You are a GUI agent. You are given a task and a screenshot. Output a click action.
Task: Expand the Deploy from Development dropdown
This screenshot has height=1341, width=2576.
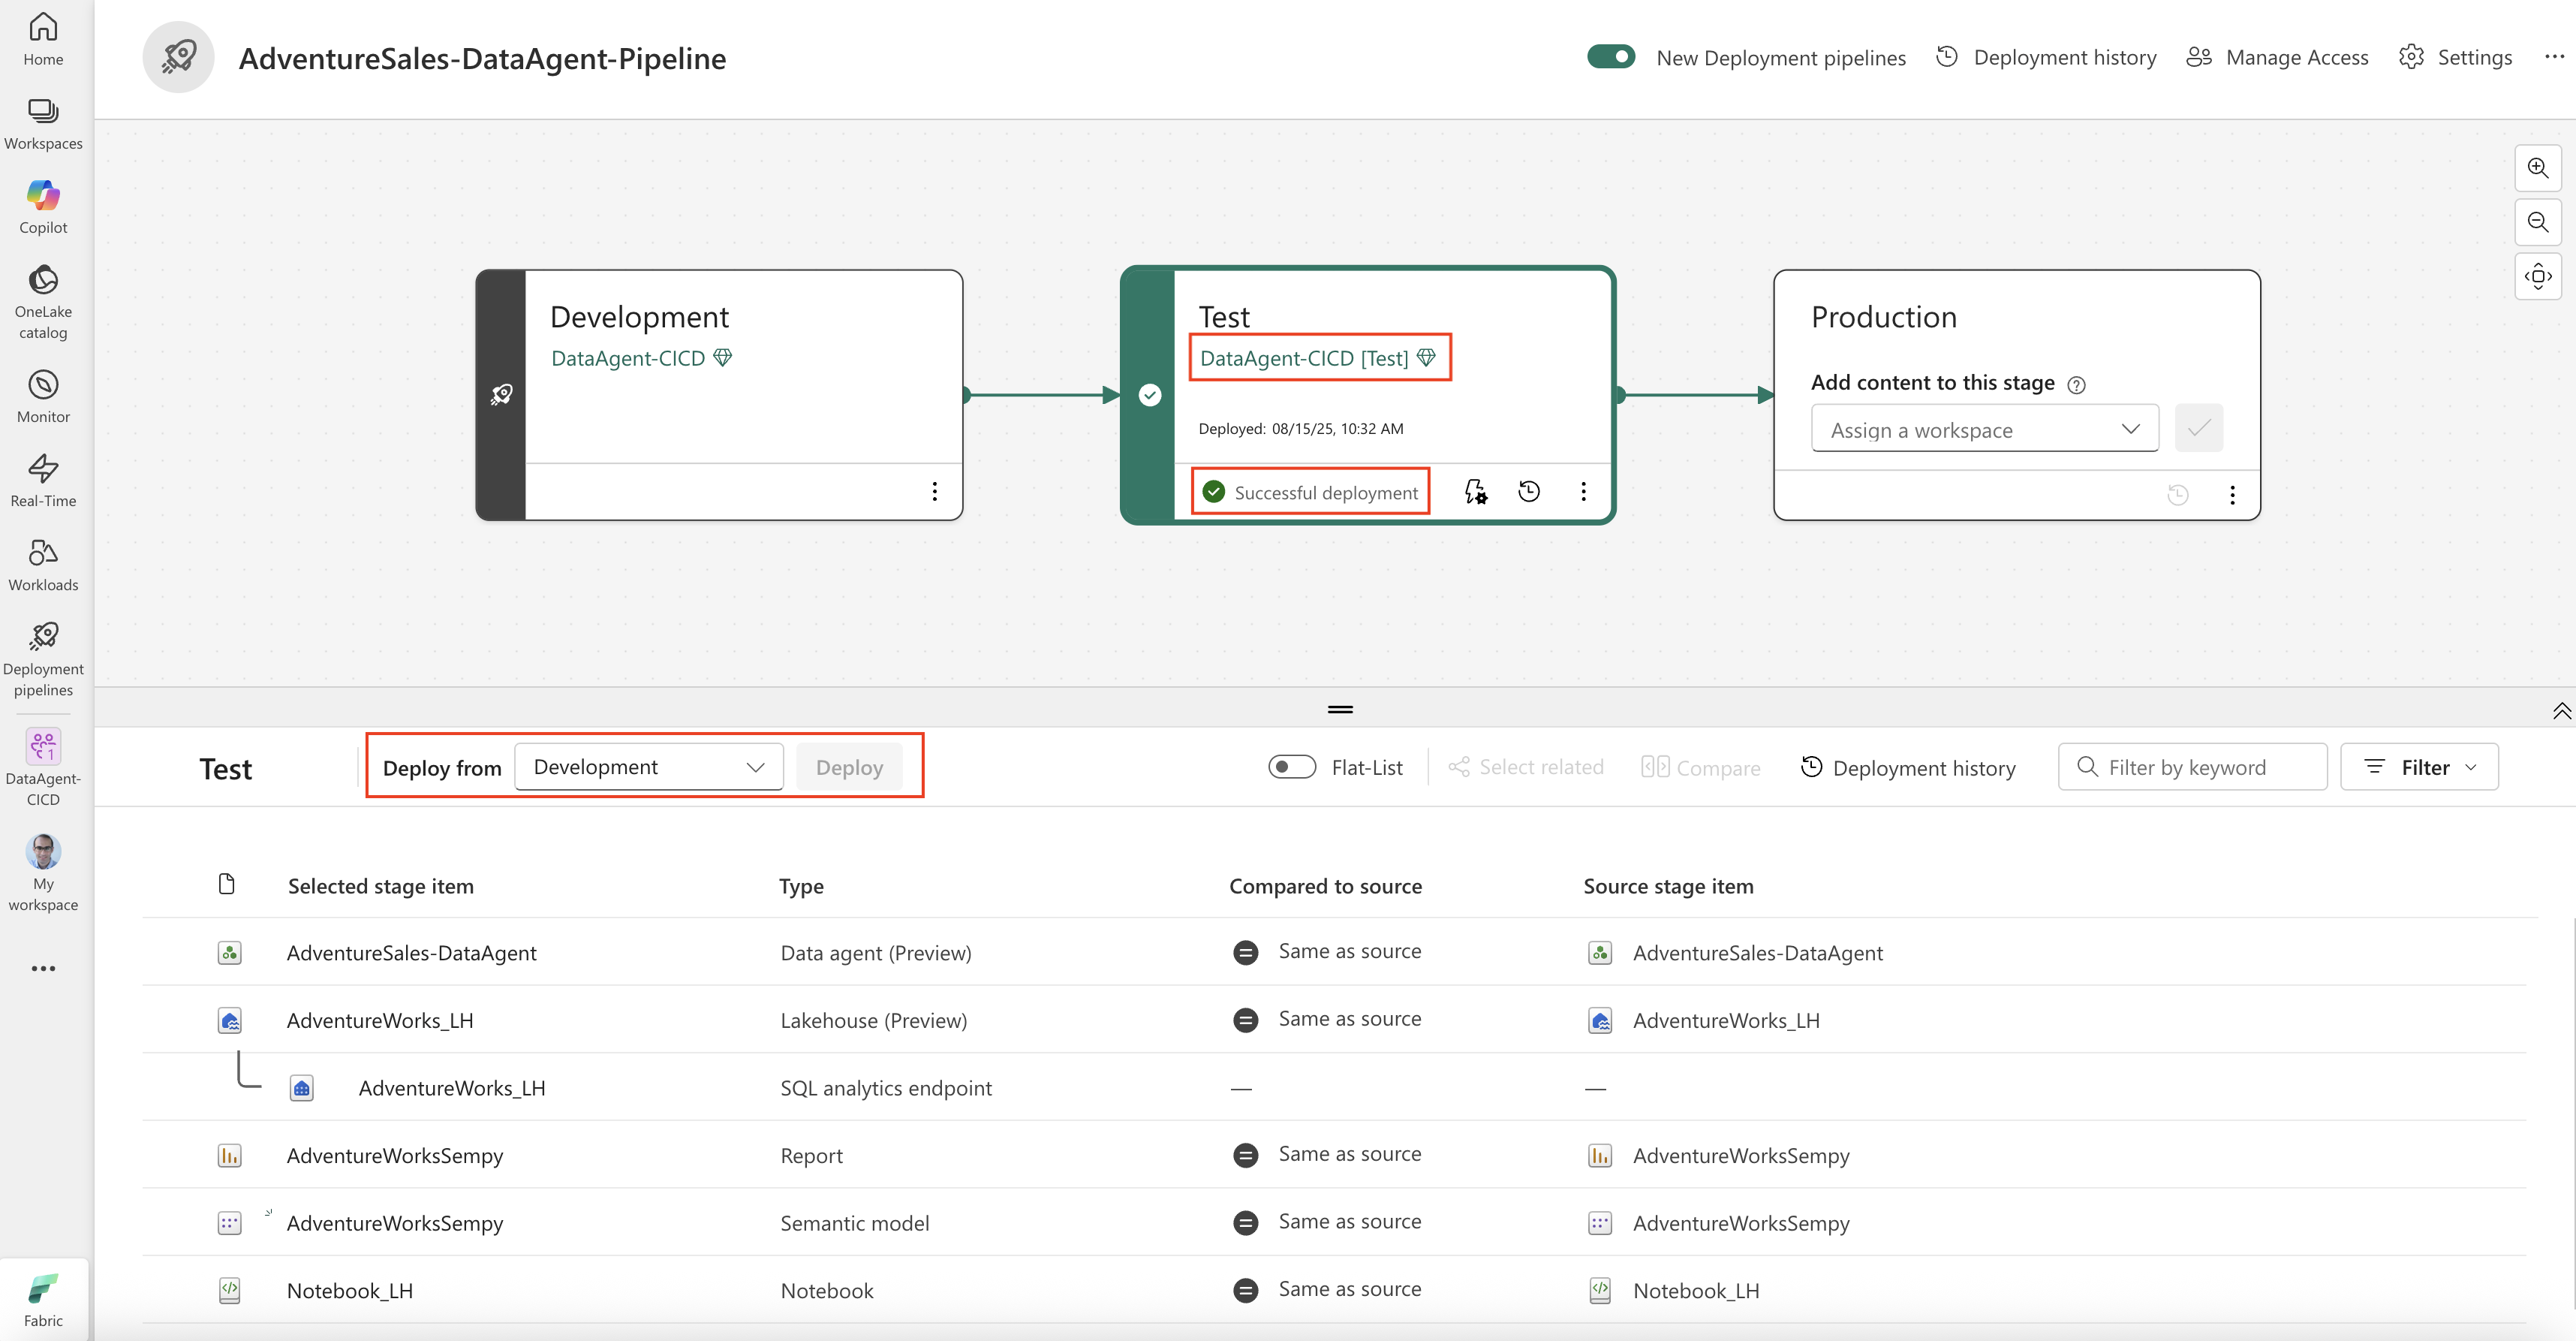coord(648,767)
